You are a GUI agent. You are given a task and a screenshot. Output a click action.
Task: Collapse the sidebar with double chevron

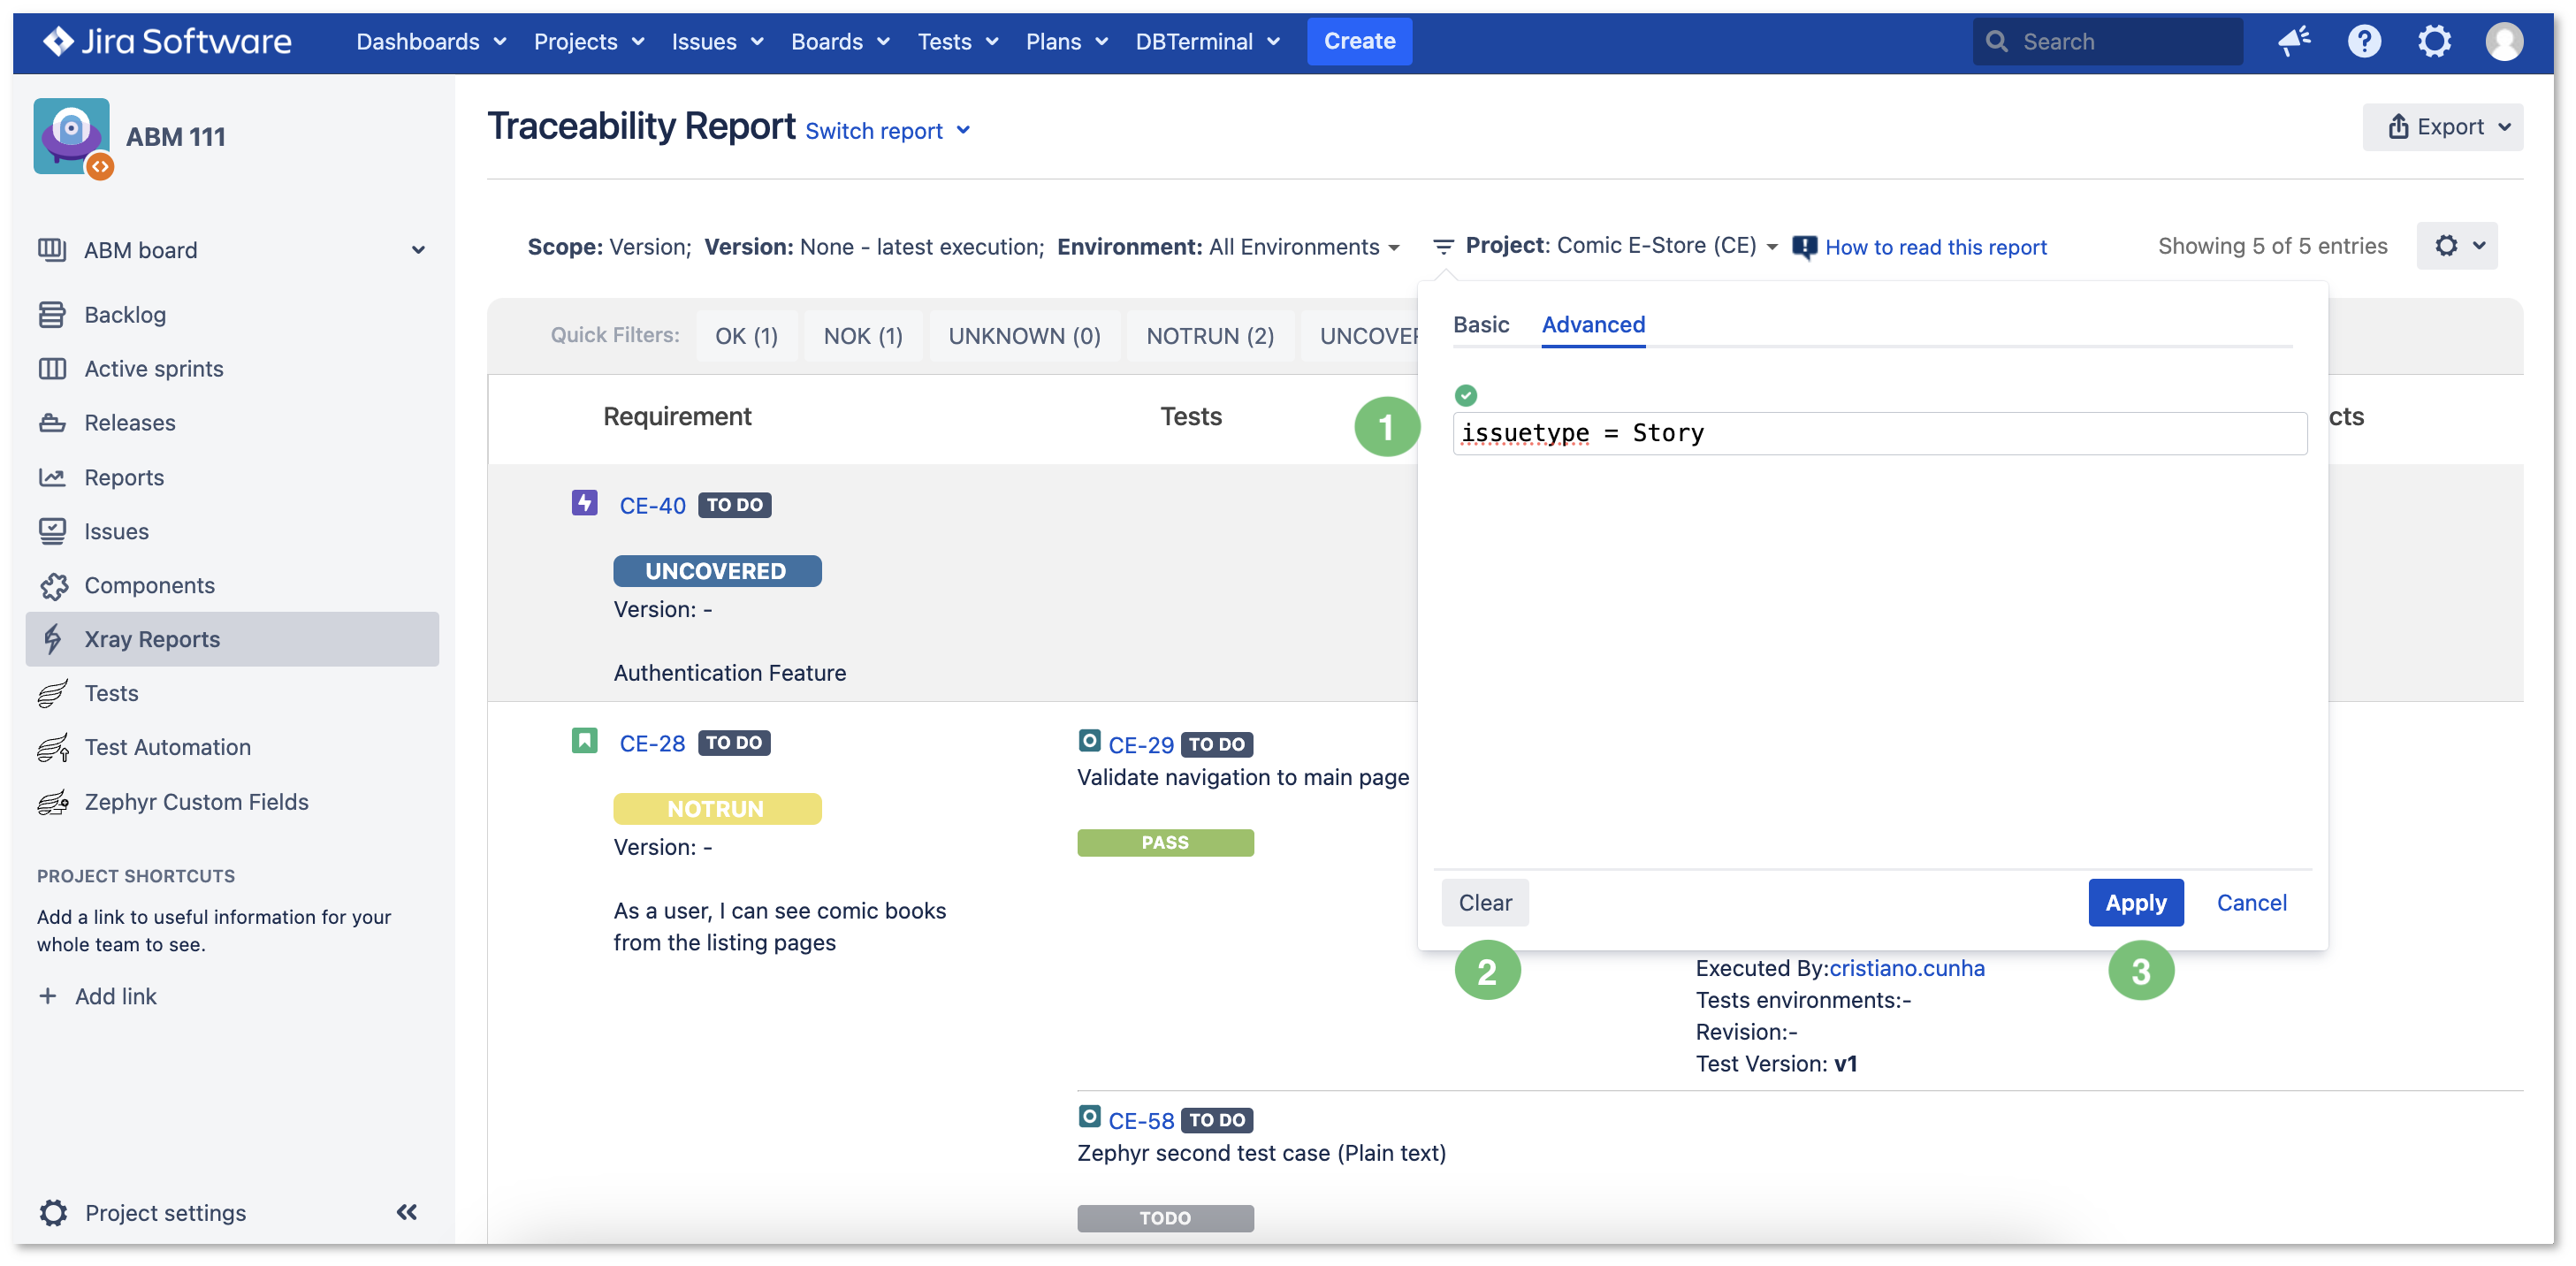[x=406, y=1212]
